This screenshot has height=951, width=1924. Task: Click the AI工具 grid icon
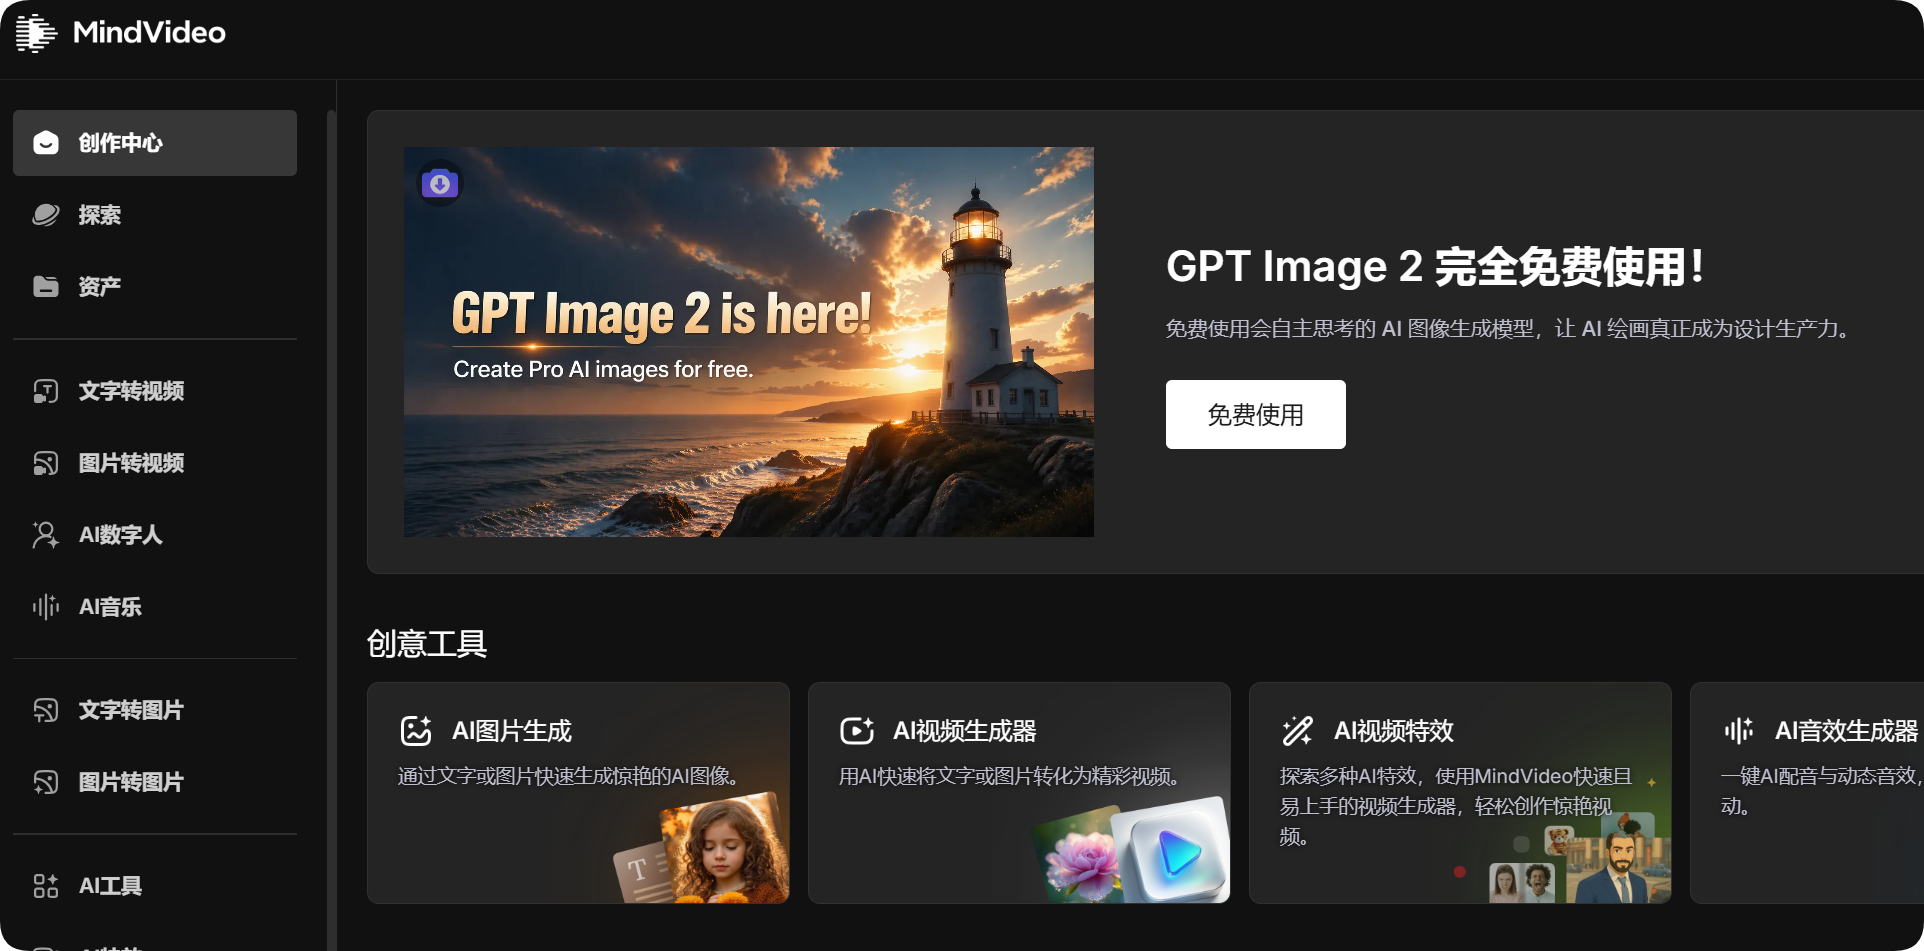tap(46, 886)
